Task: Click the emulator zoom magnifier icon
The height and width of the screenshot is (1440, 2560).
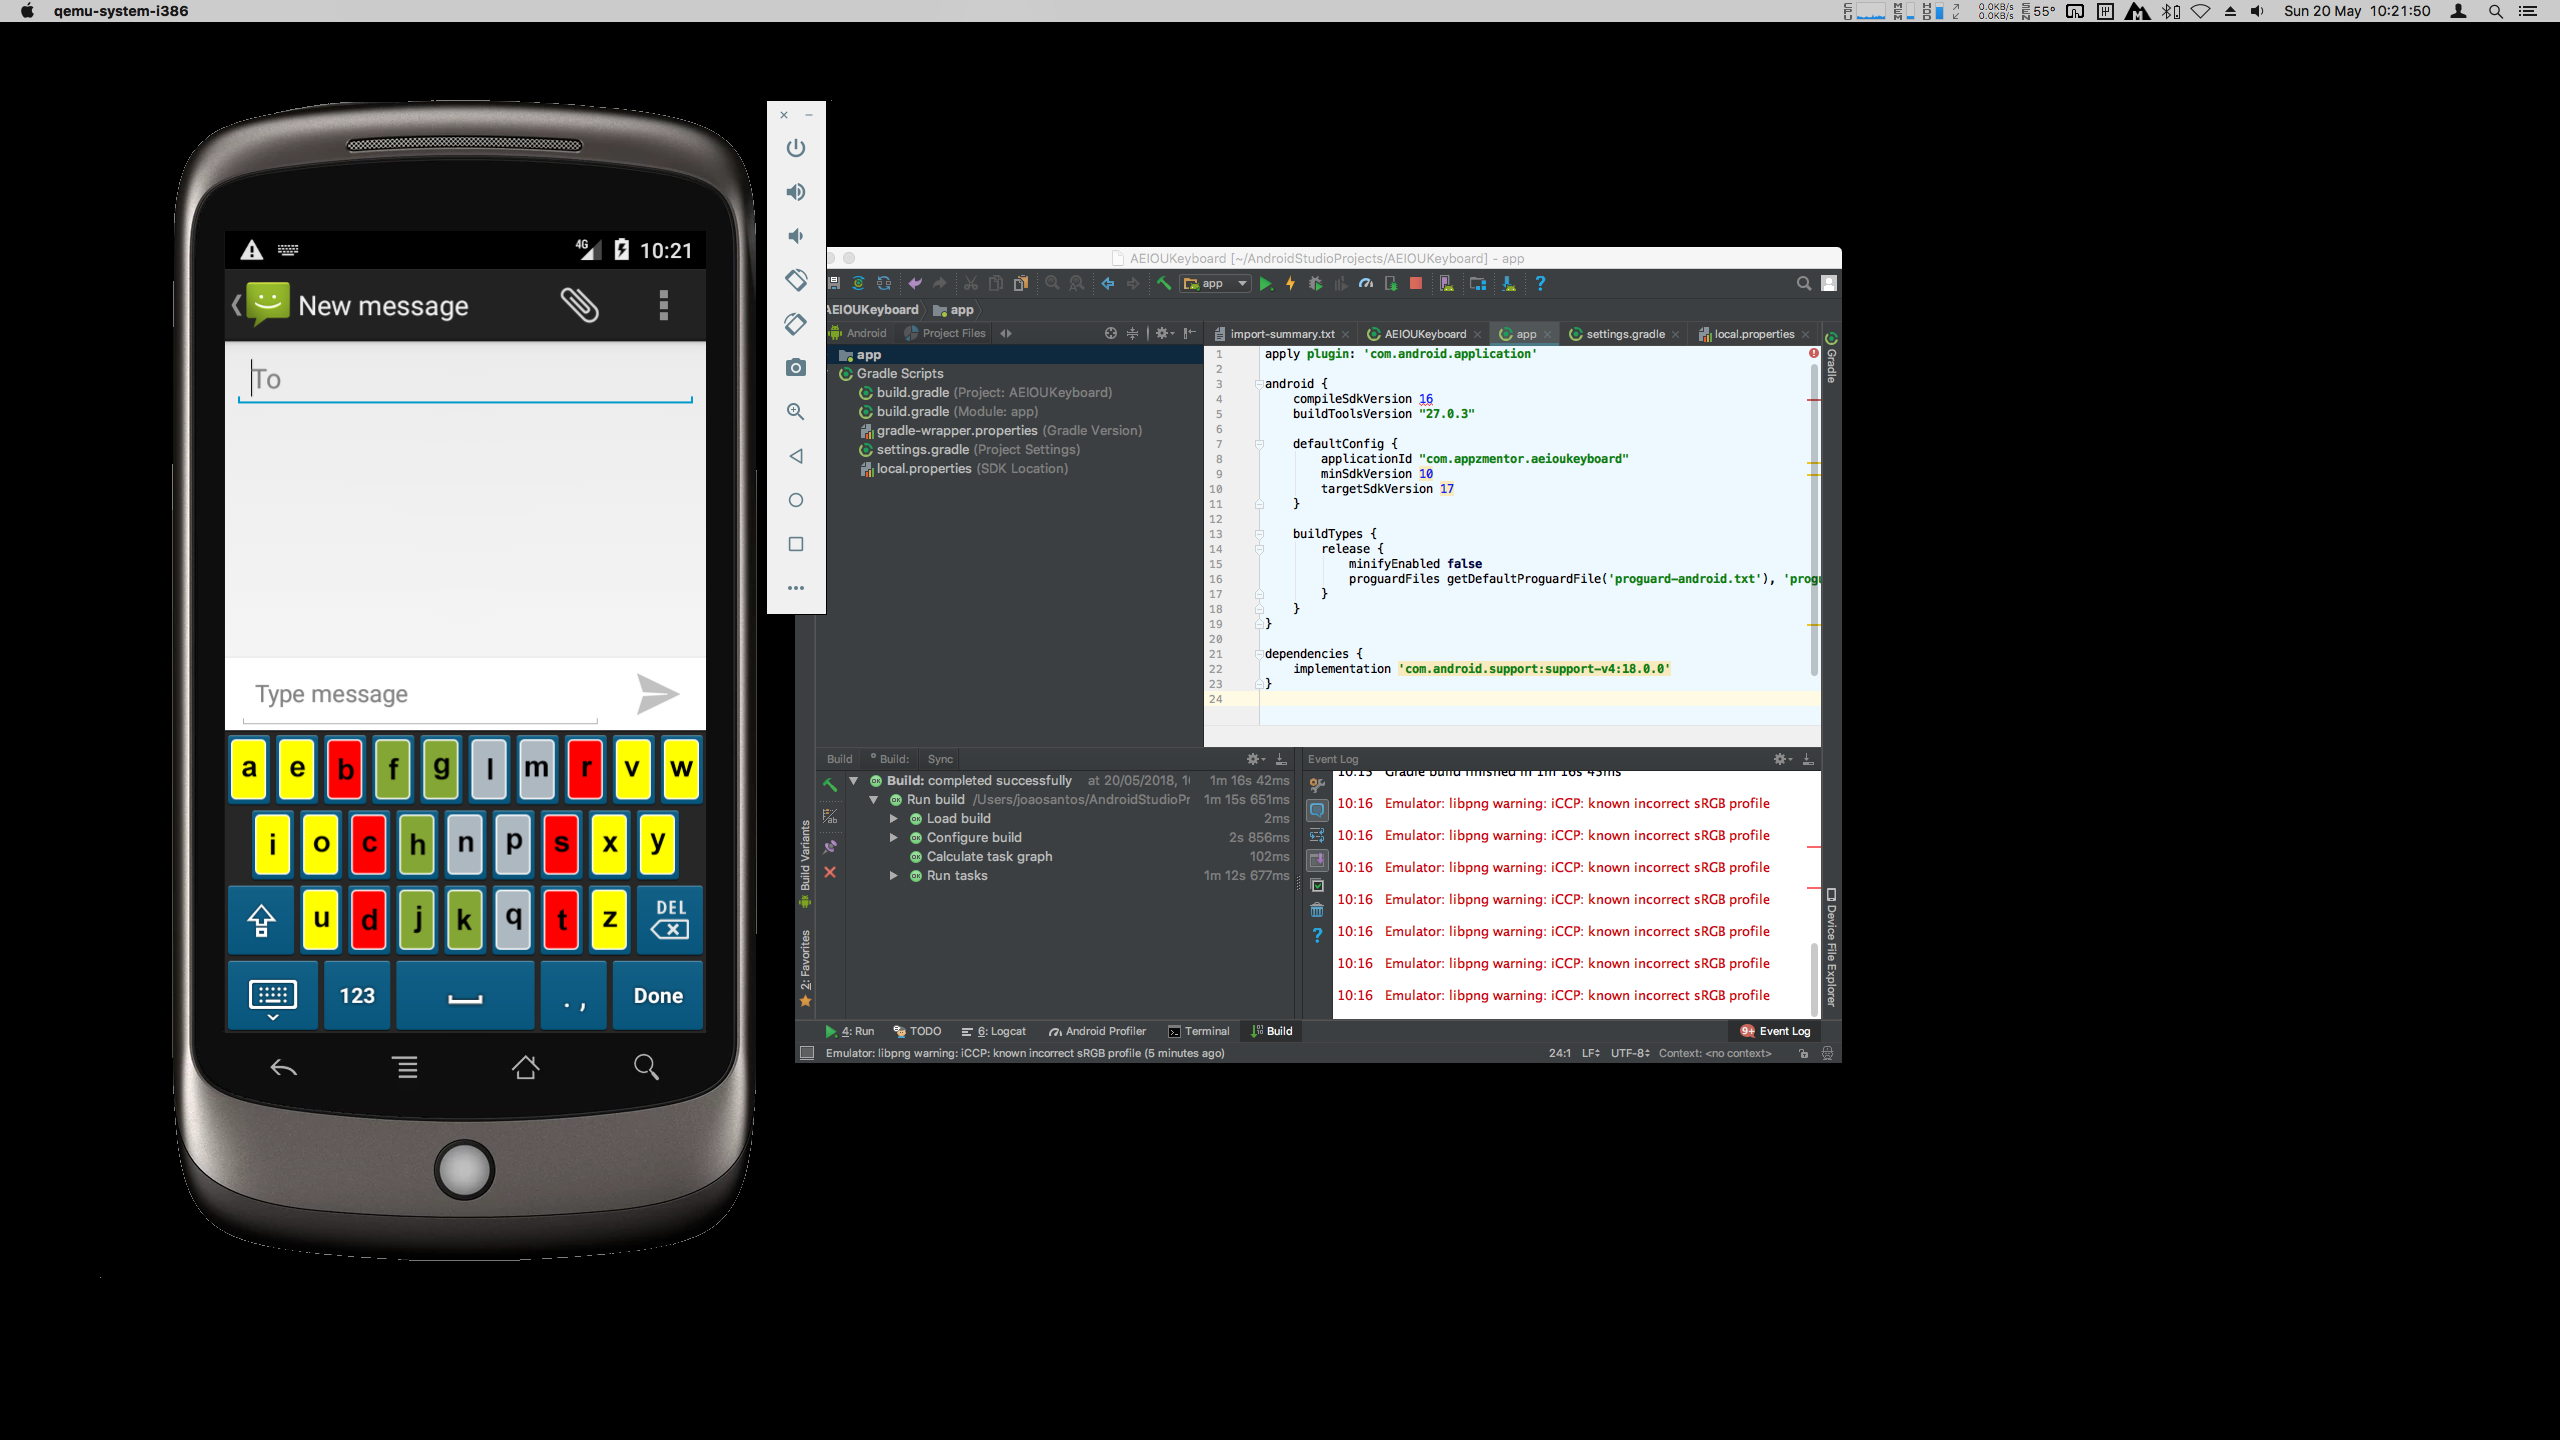Action: pyautogui.click(x=796, y=412)
